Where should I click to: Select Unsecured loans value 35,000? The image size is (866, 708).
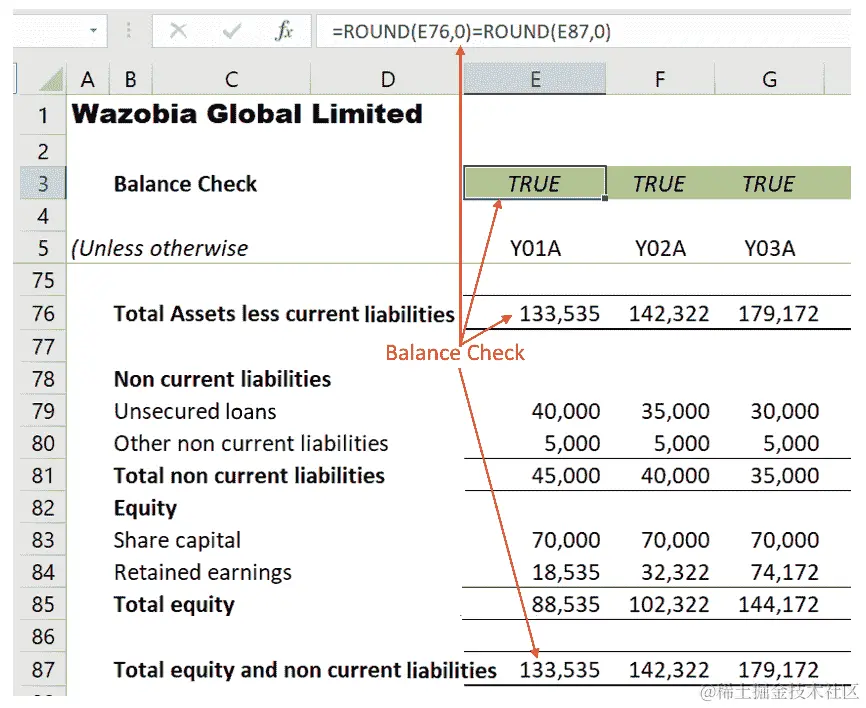[x=675, y=411]
